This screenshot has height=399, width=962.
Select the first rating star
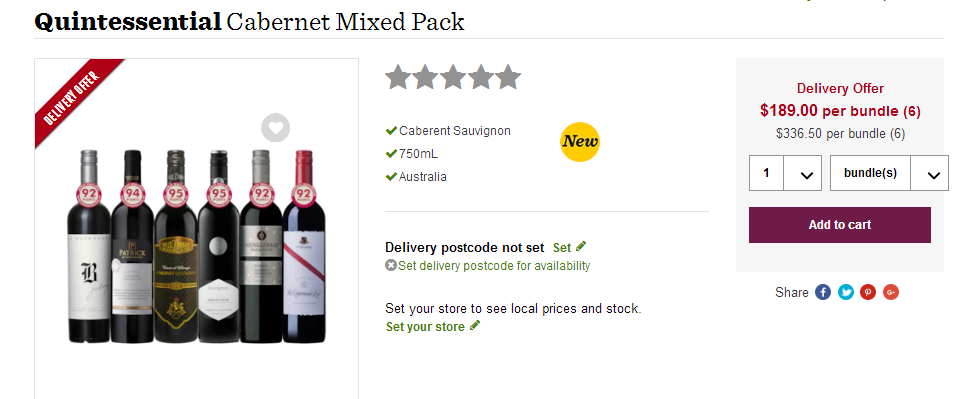pos(398,77)
